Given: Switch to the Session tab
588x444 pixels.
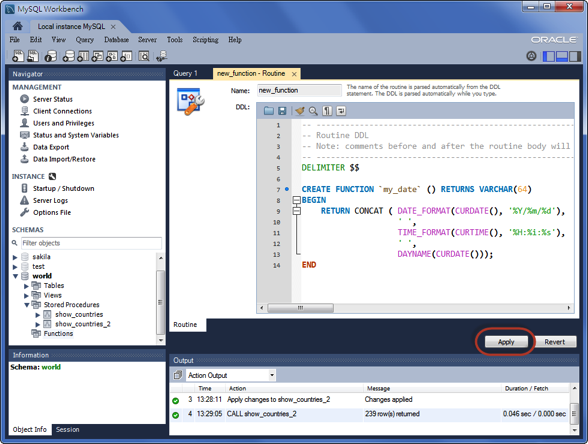Looking at the screenshot, I should 68,429.
